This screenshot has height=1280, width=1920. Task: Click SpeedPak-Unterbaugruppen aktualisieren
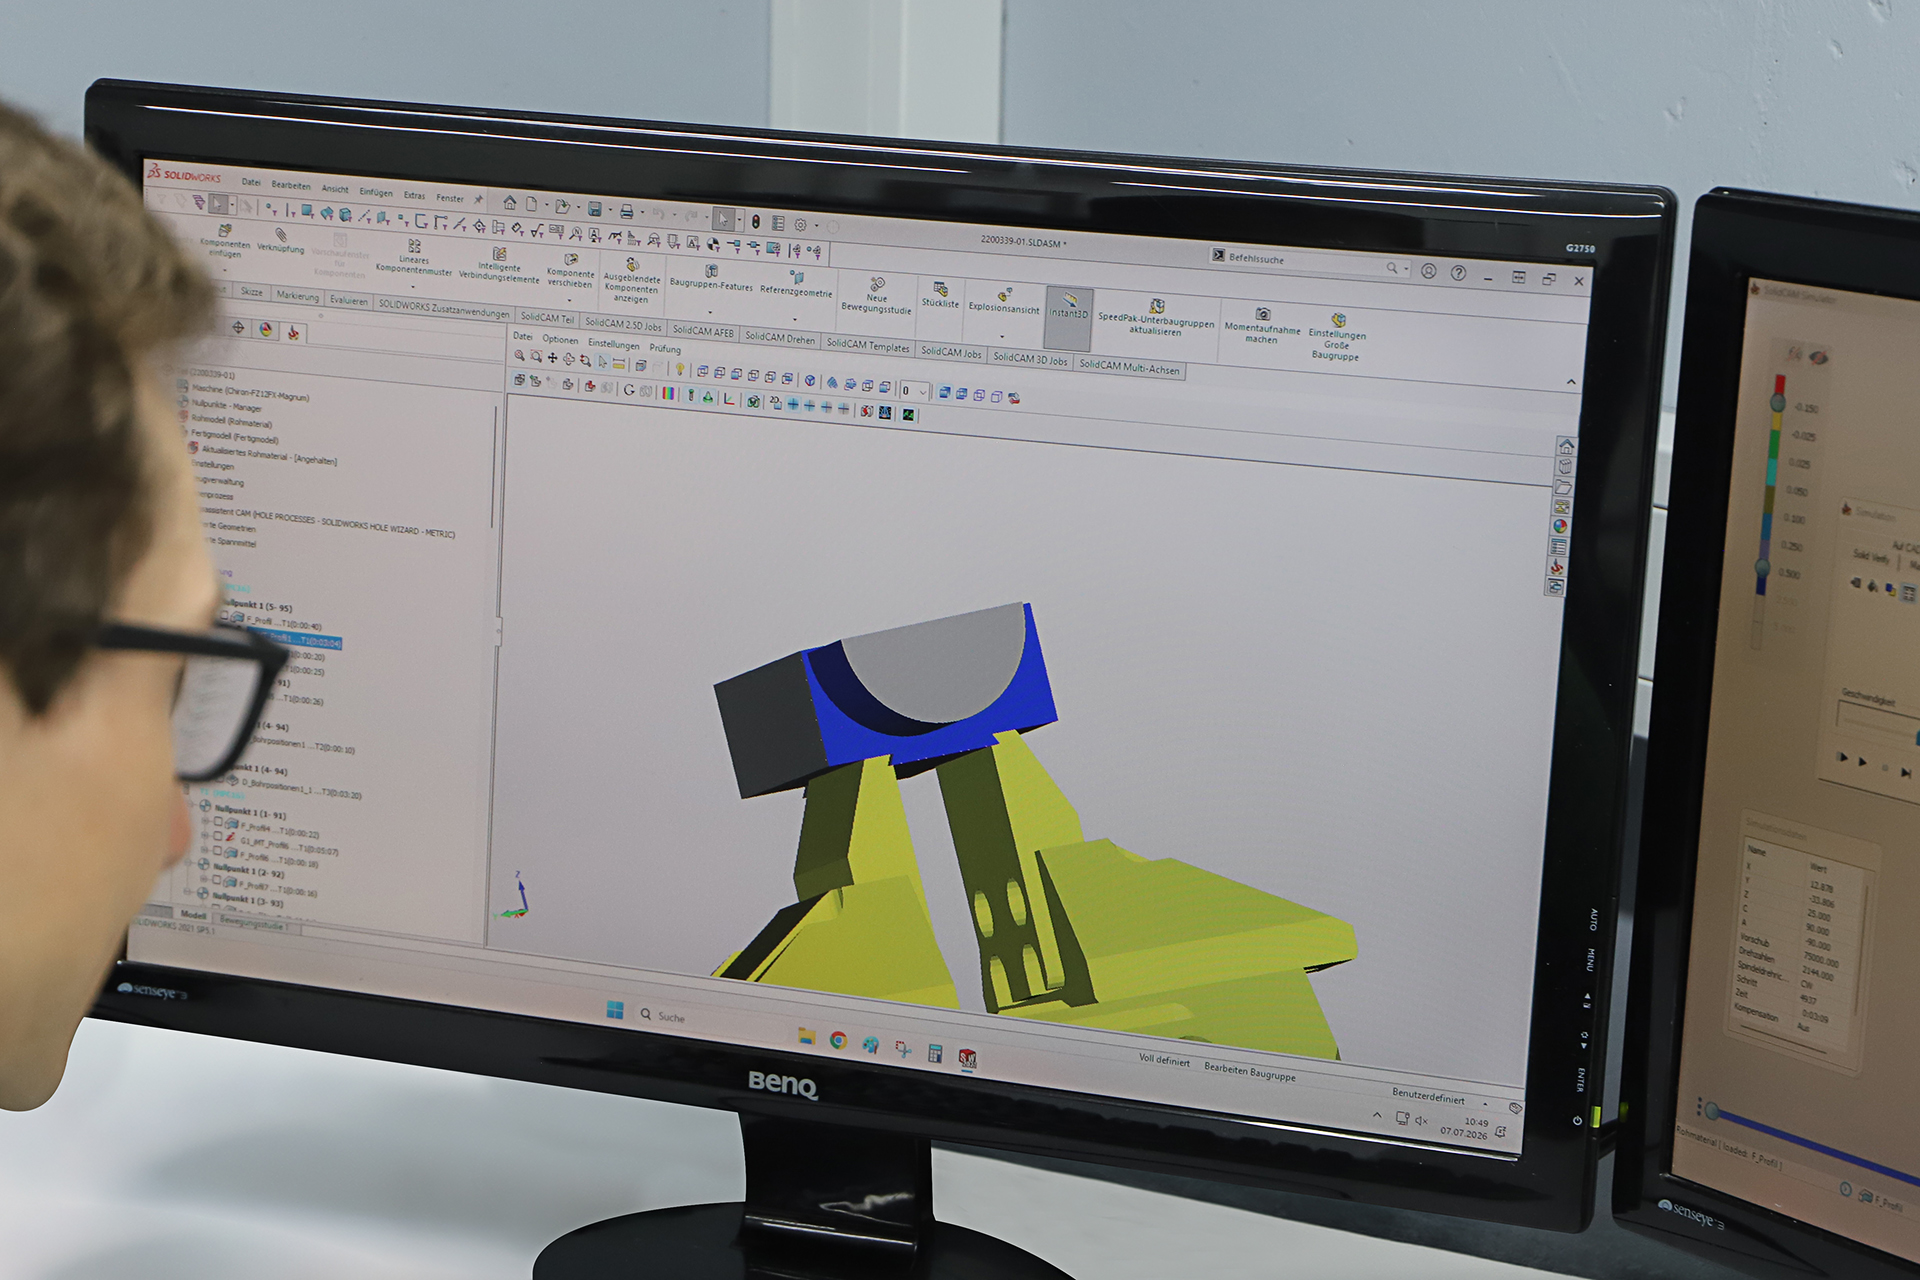1156,316
